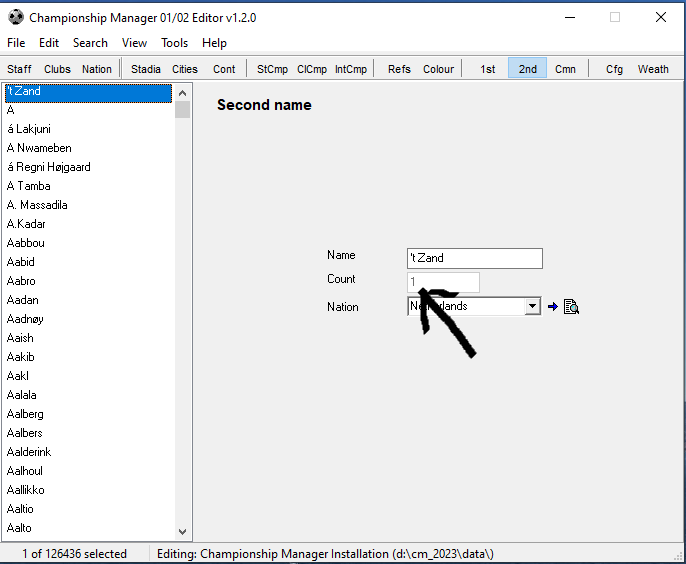Close the Championship Manager Editor window
Screen dimensions: 686x564
coord(661,18)
